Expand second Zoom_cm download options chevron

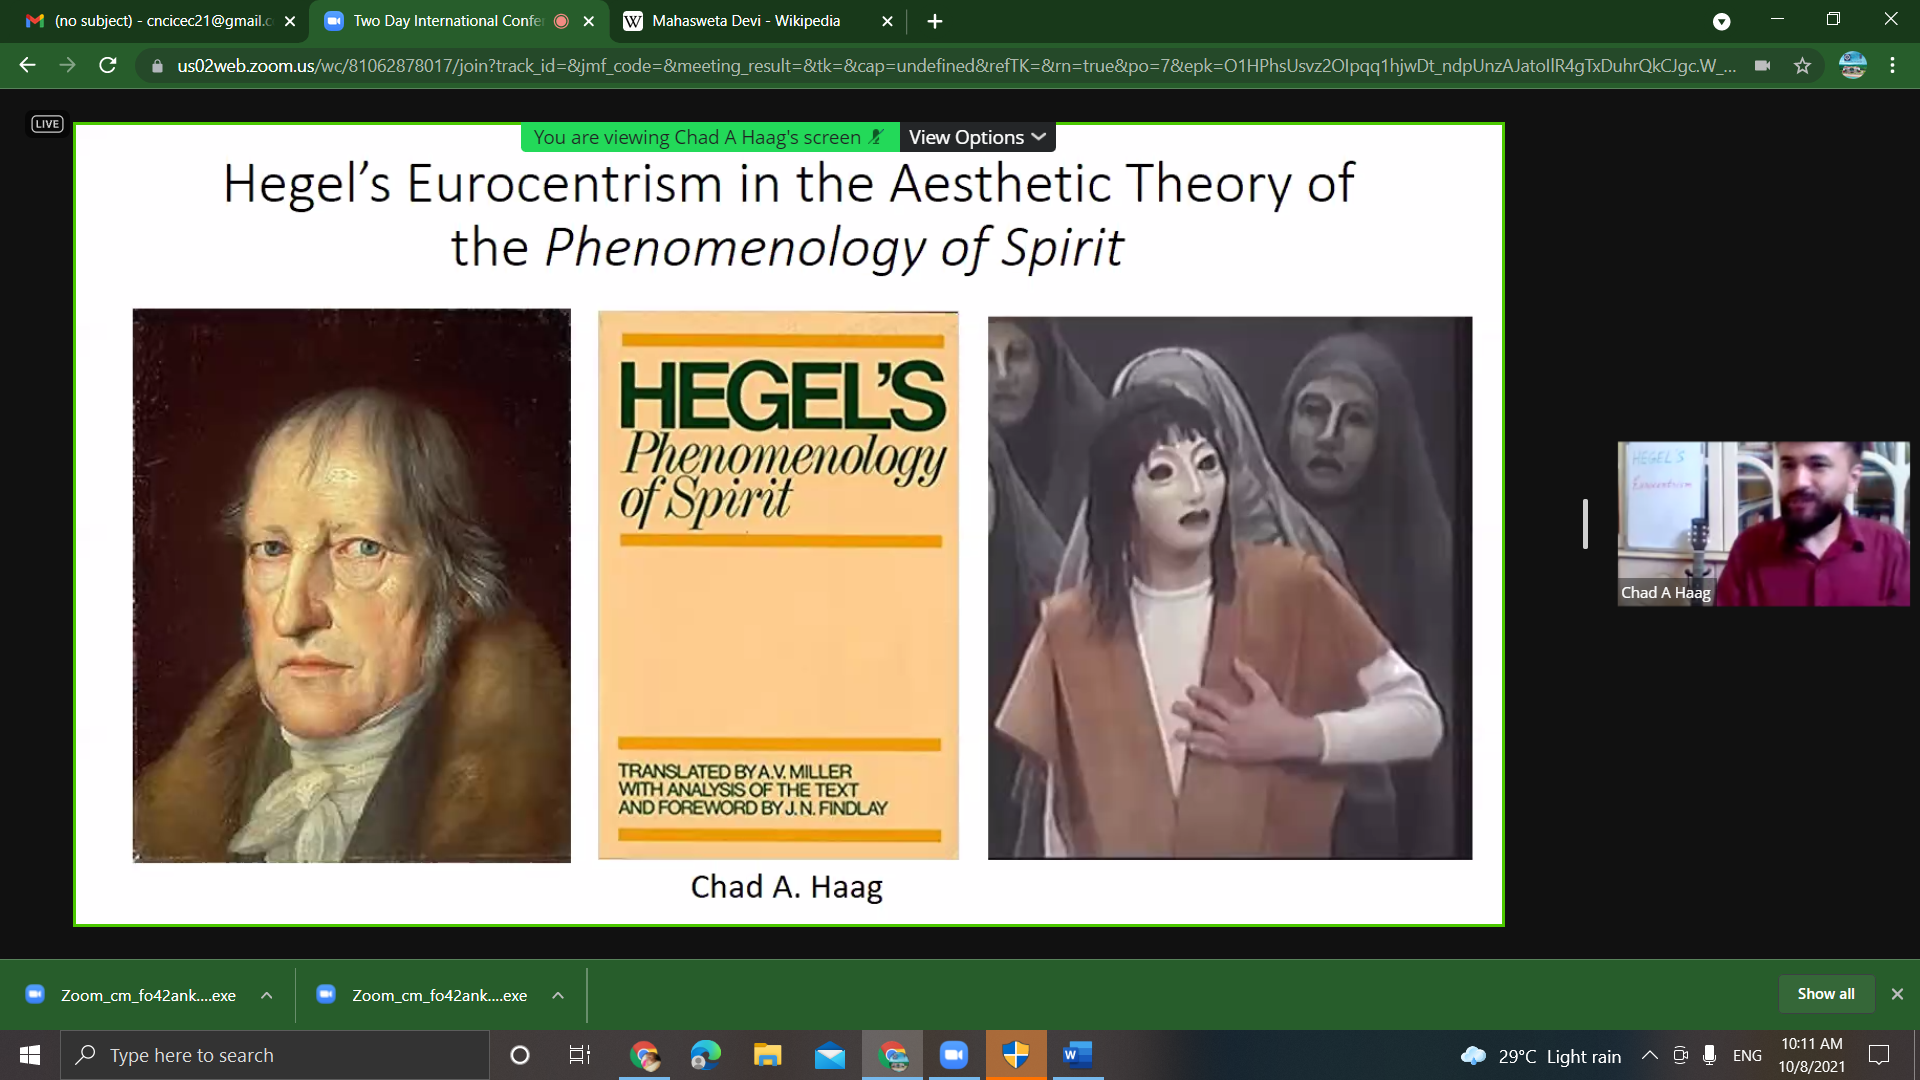558,995
